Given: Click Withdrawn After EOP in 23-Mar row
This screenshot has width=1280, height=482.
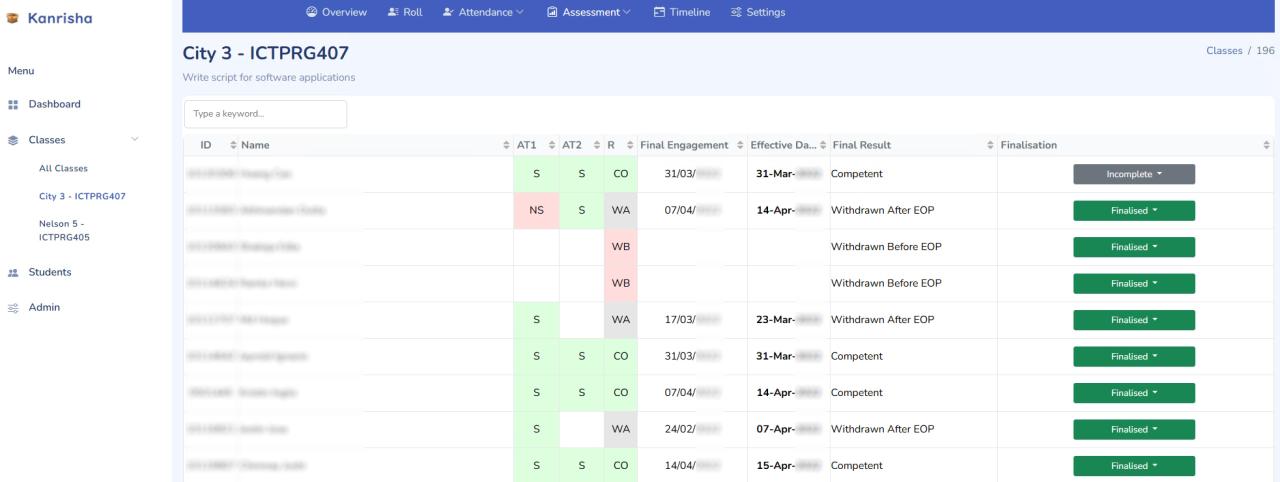Looking at the screenshot, I should tap(882, 320).
